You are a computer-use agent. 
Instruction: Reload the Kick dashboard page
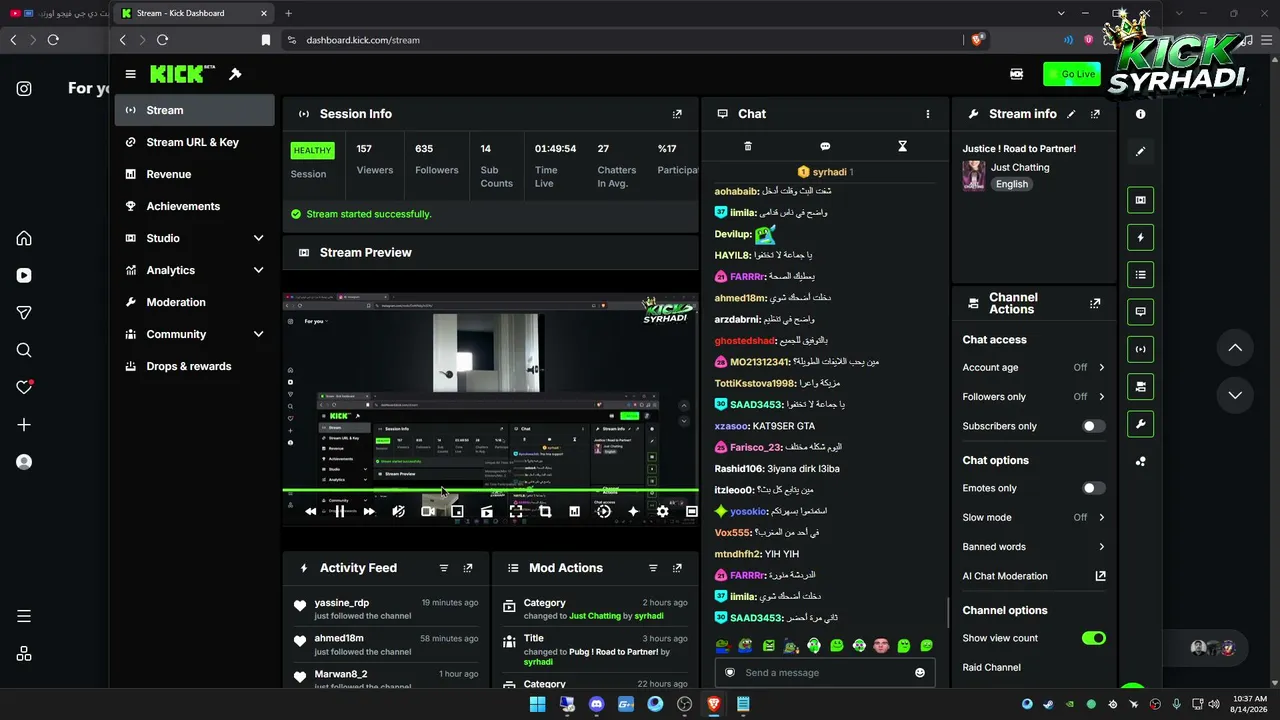click(x=162, y=40)
